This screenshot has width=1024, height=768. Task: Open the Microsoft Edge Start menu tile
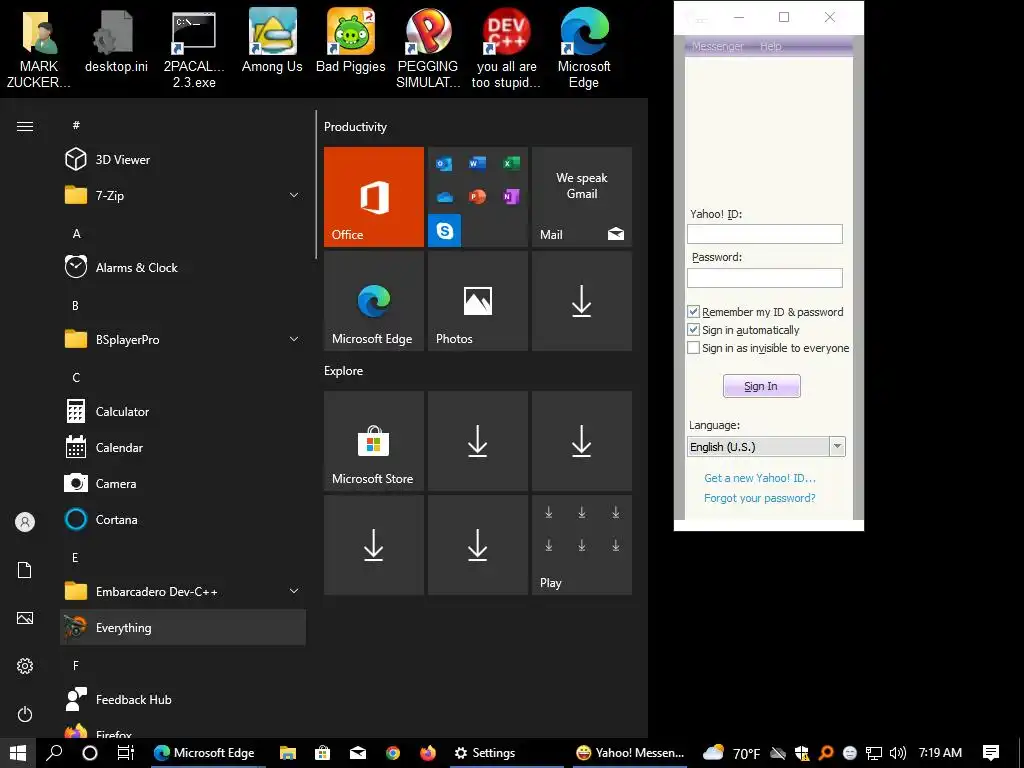374,301
